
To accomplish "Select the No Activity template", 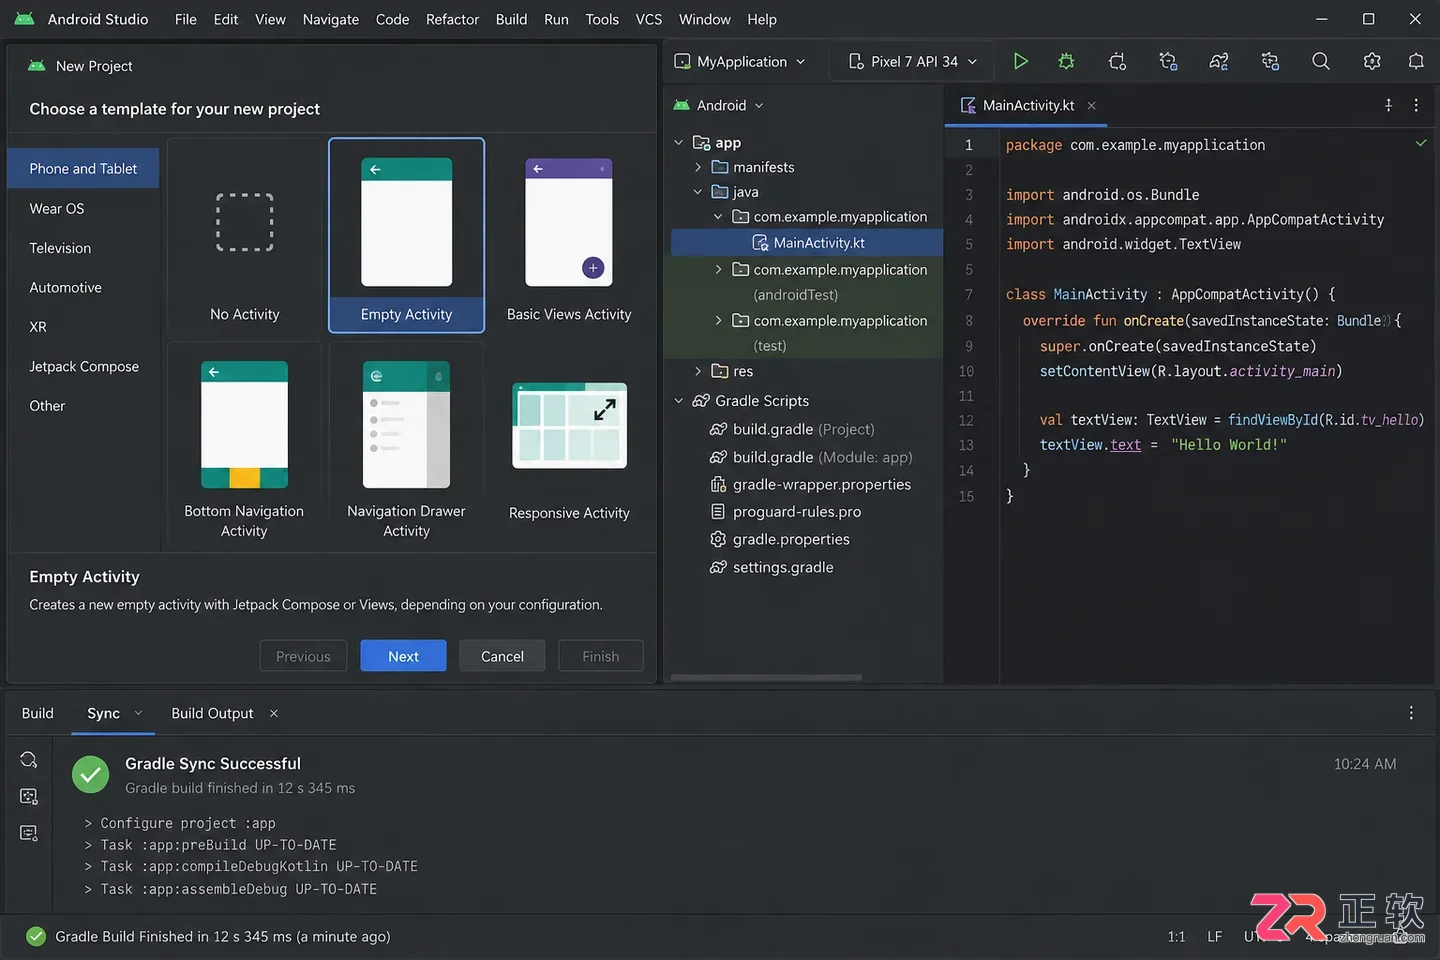I will (244, 235).
